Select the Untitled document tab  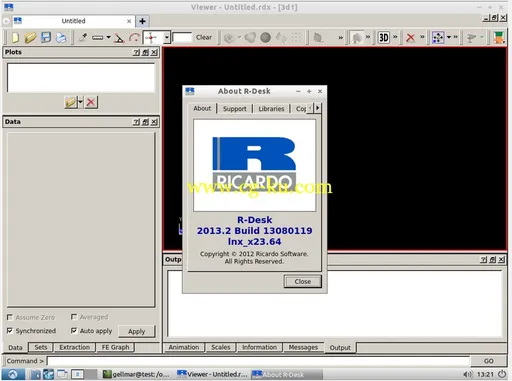point(73,21)
